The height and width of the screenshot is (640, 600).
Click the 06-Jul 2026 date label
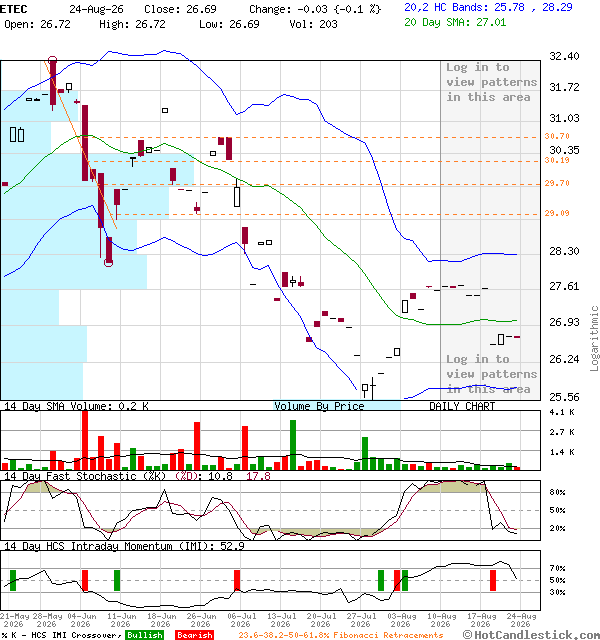(241, 620)
